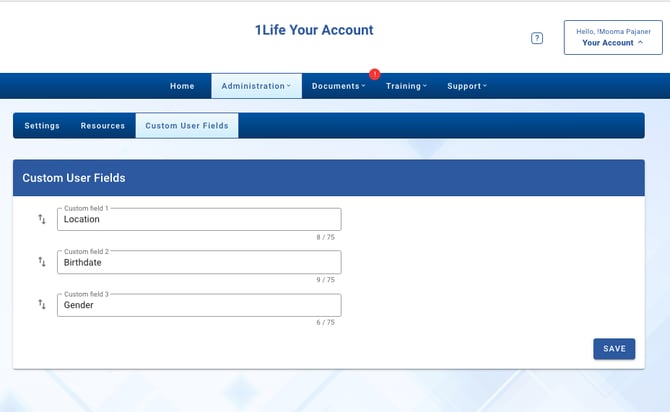The image size is (670, 412).
Task: Click the 1Life Your Account title
Action: coord(314,30)
